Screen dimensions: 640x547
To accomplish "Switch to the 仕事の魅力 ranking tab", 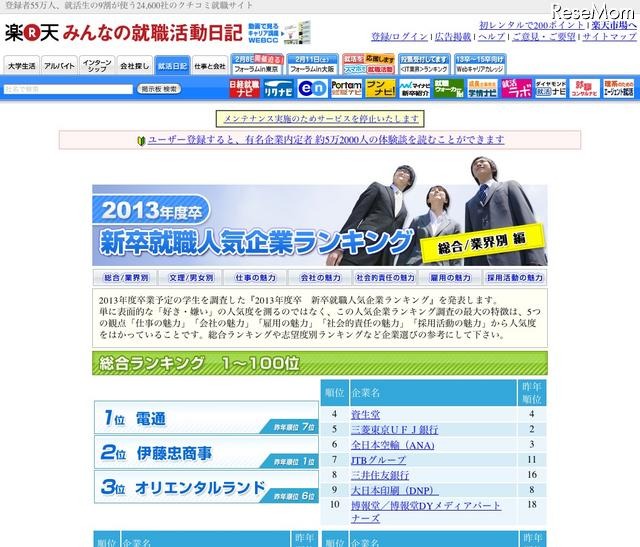I will pos(256,278).
